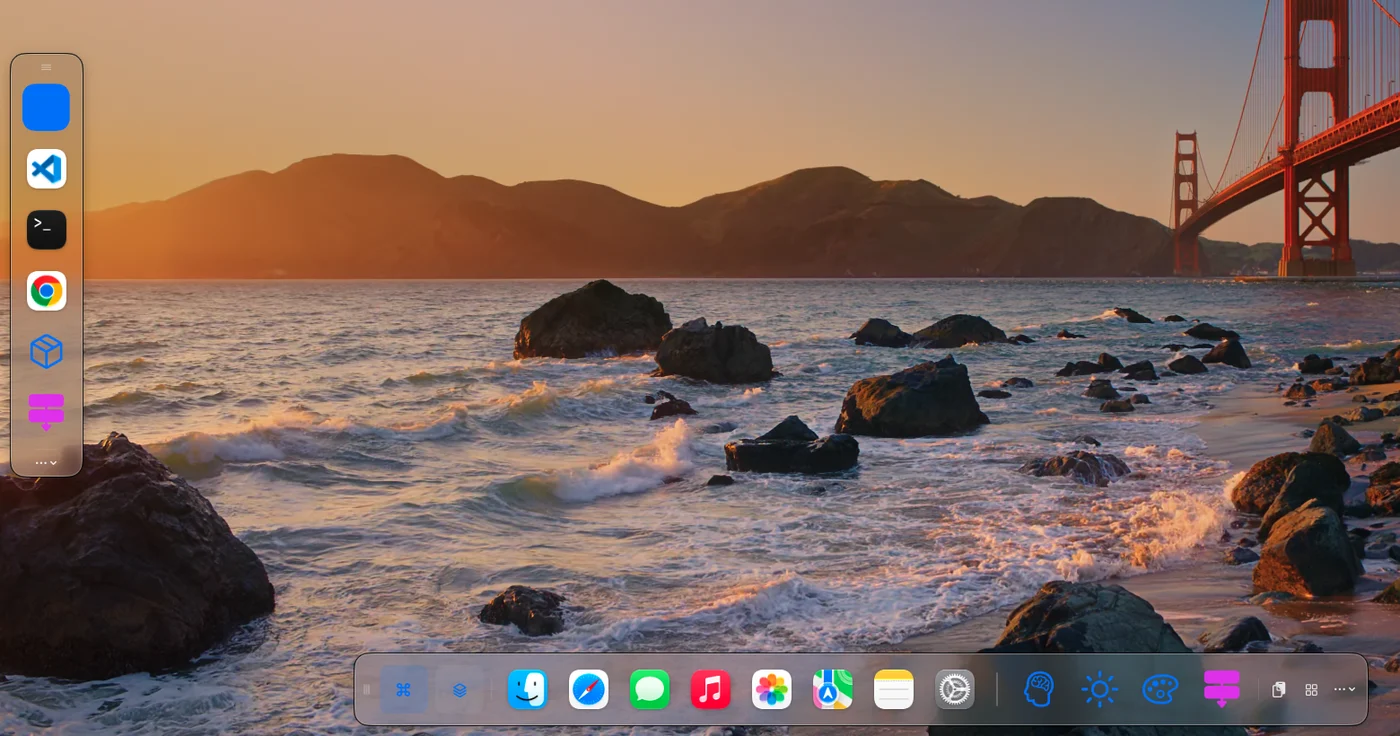Open the Messages app
The image size is (1400, 736).
pos(649,690)
